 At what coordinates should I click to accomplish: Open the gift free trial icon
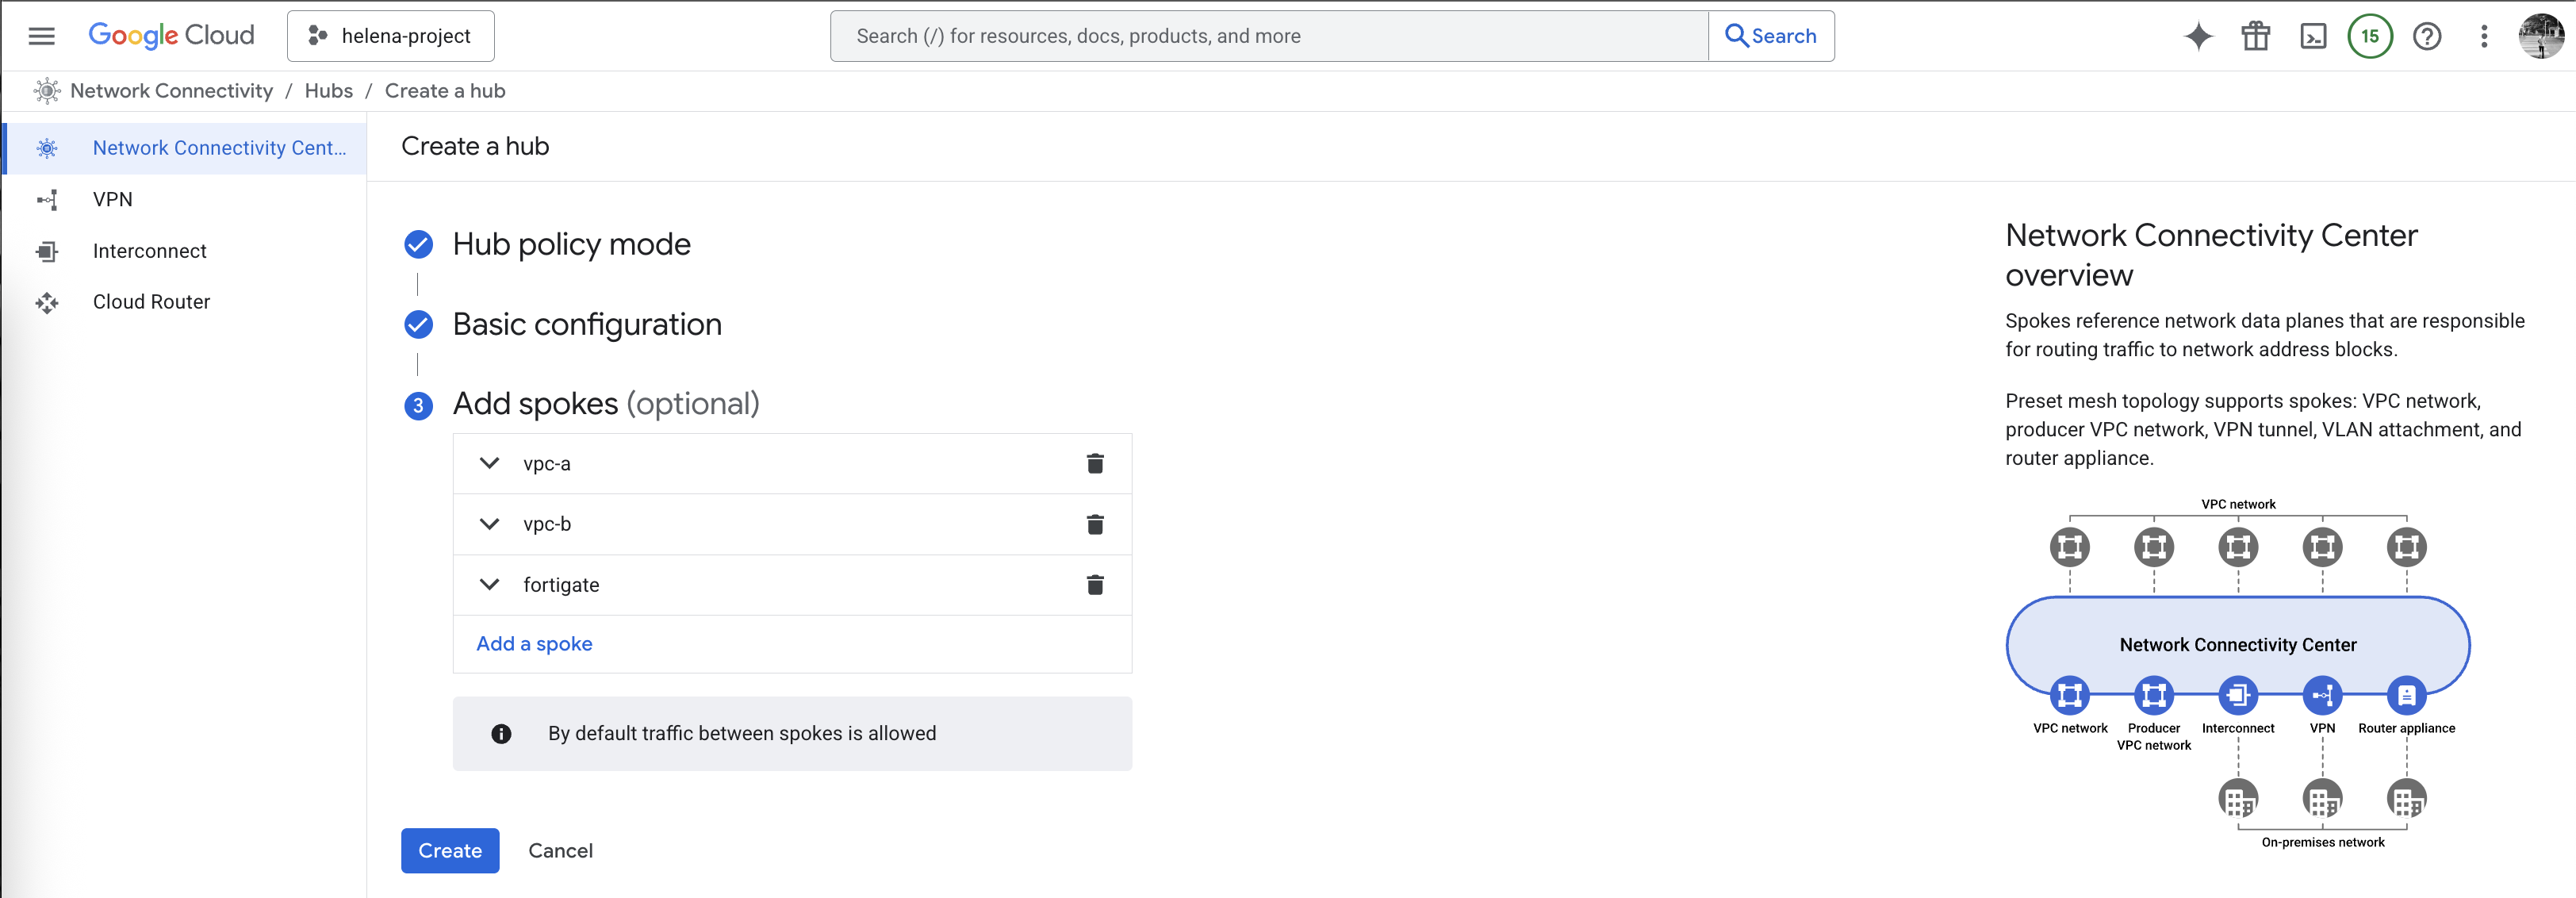(2255, 36)
